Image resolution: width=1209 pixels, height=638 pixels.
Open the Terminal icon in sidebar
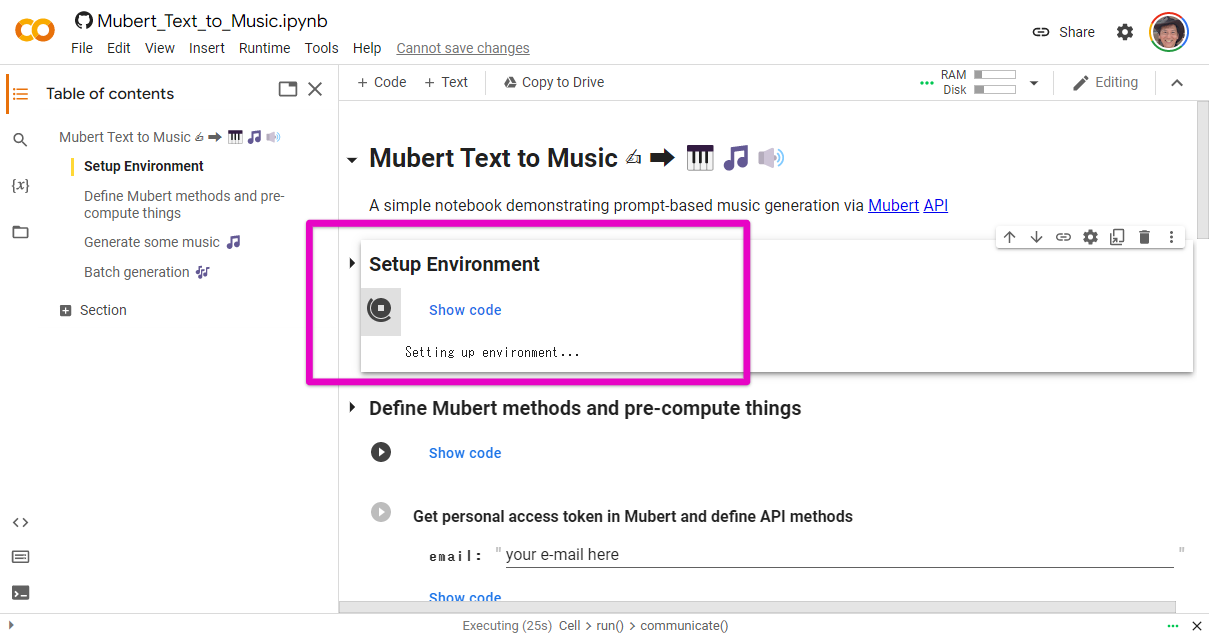tap(20, 592)
